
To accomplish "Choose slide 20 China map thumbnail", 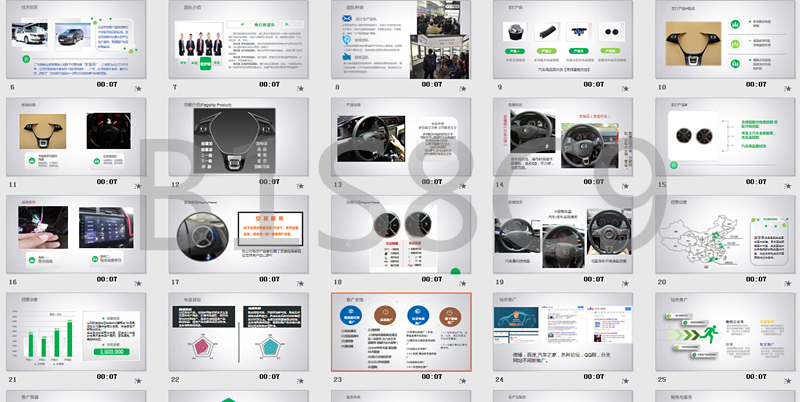I will [725, 234].
